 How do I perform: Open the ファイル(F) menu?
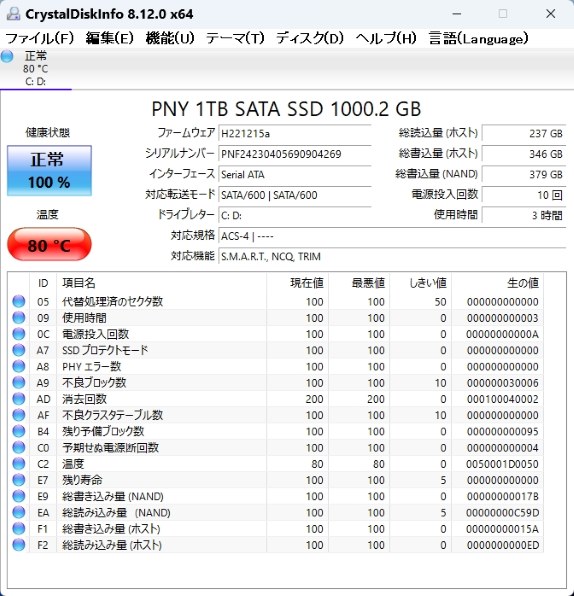coord(40,38)
